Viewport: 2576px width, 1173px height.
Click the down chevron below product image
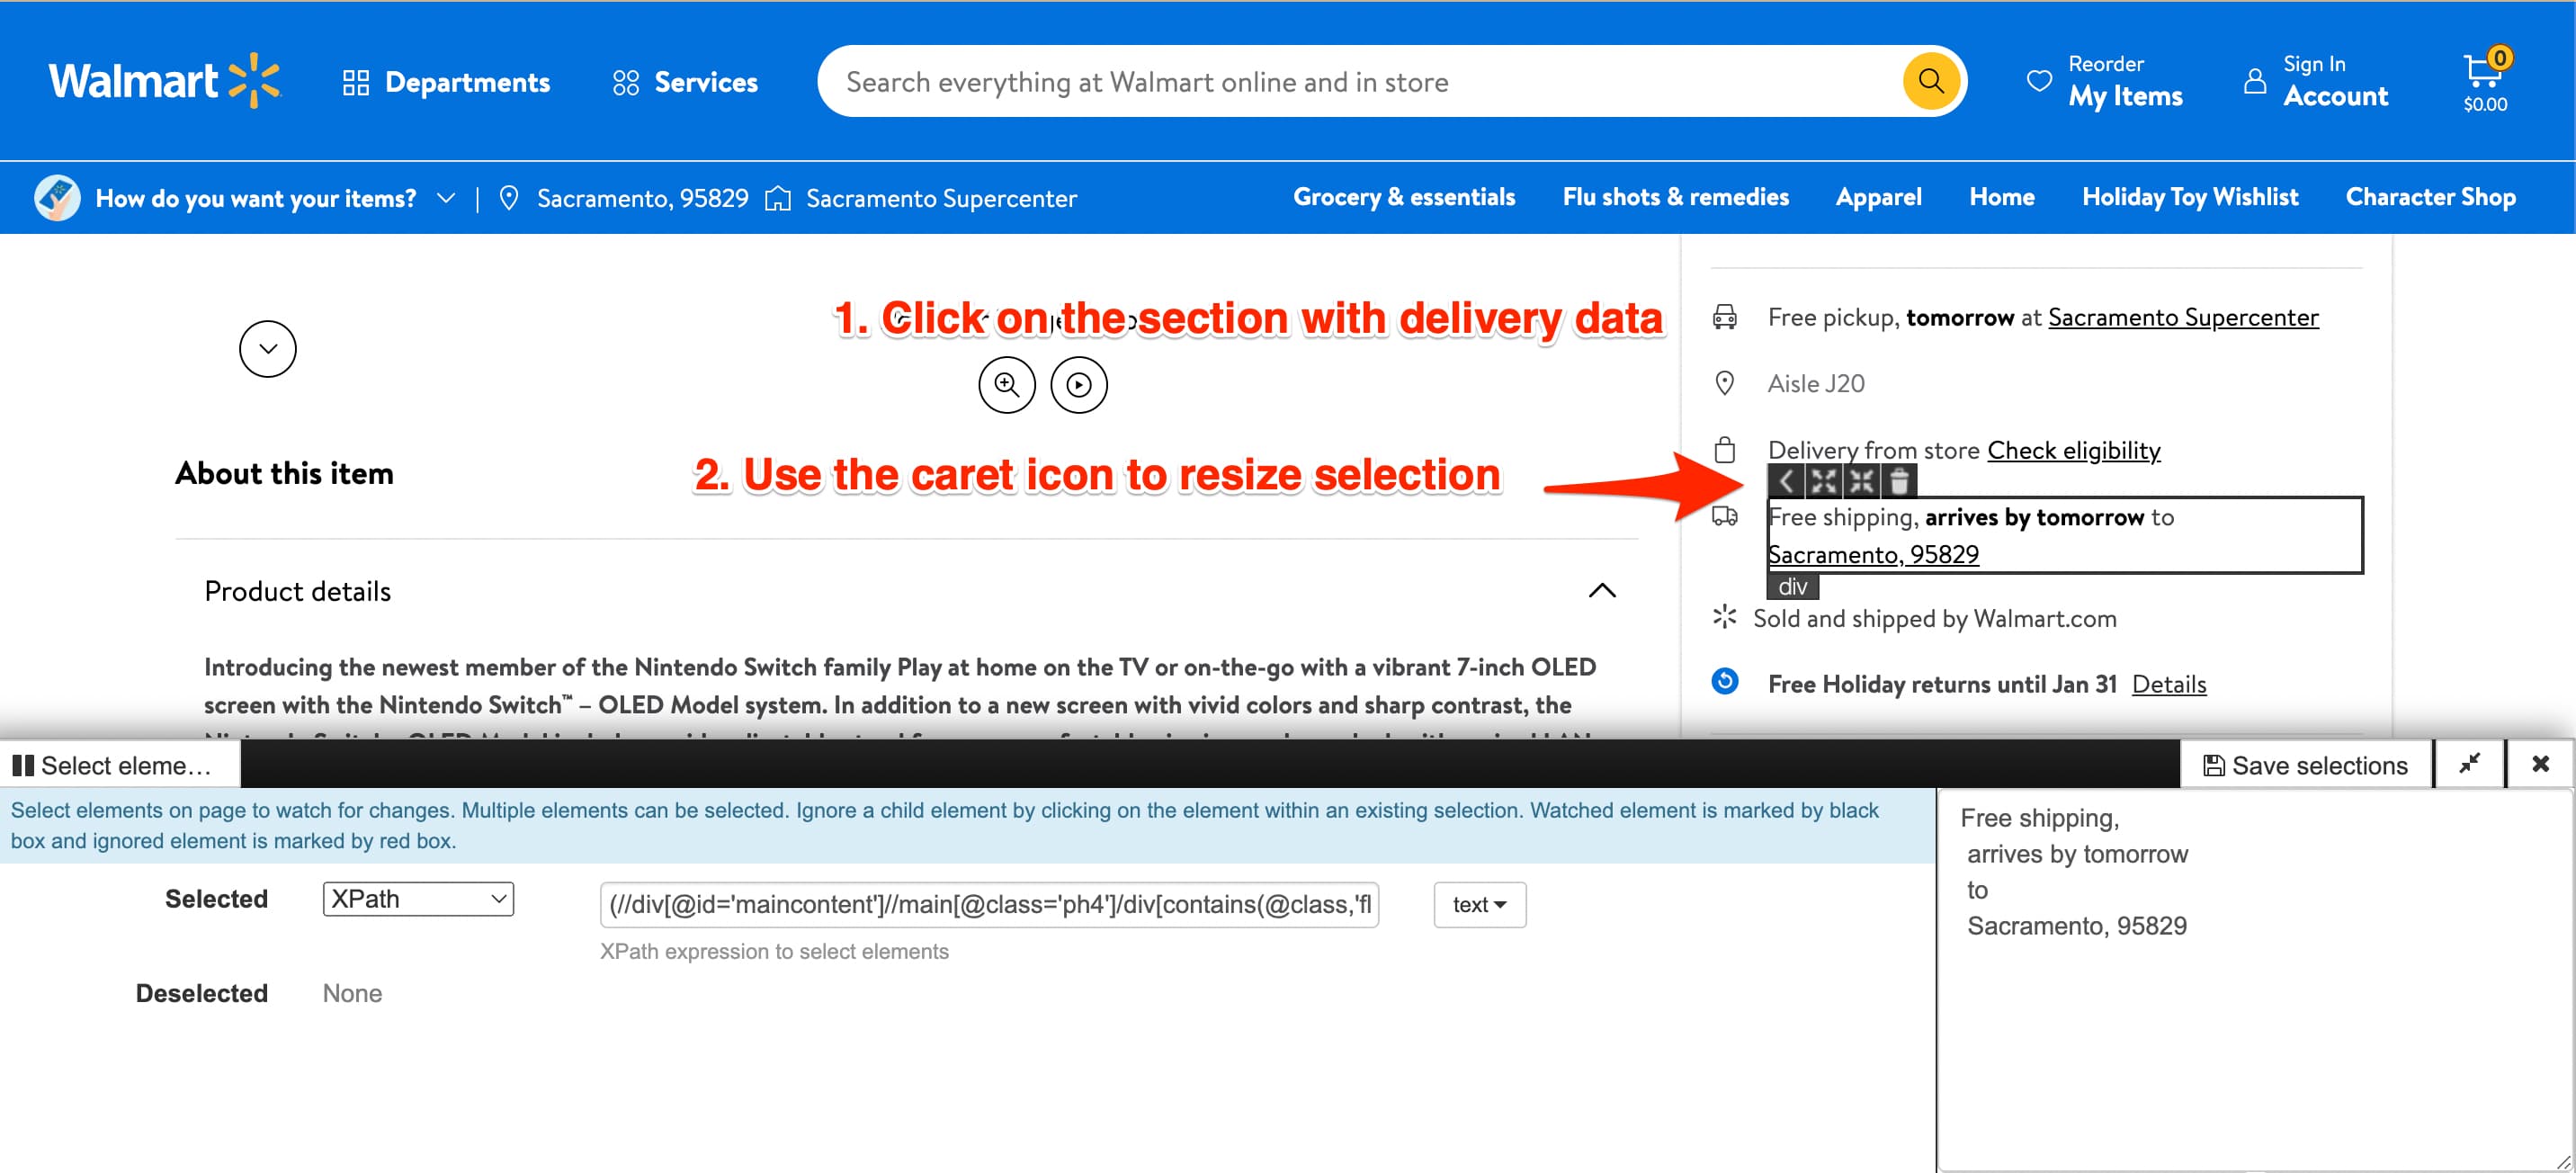(x=268, y=345)
